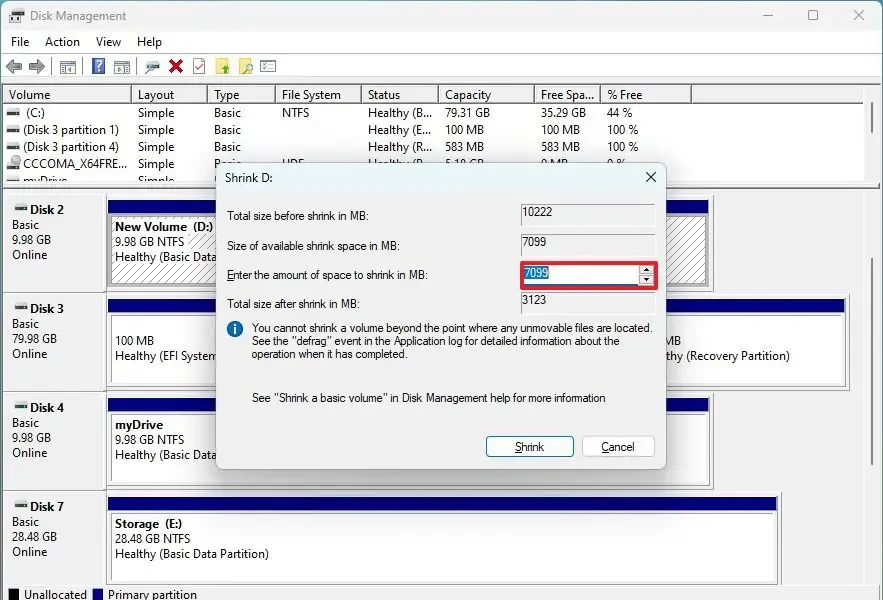Viewport: 883px width, 600px height.
Task: Select the Disk 3 label panel
Action: [55, 341]
